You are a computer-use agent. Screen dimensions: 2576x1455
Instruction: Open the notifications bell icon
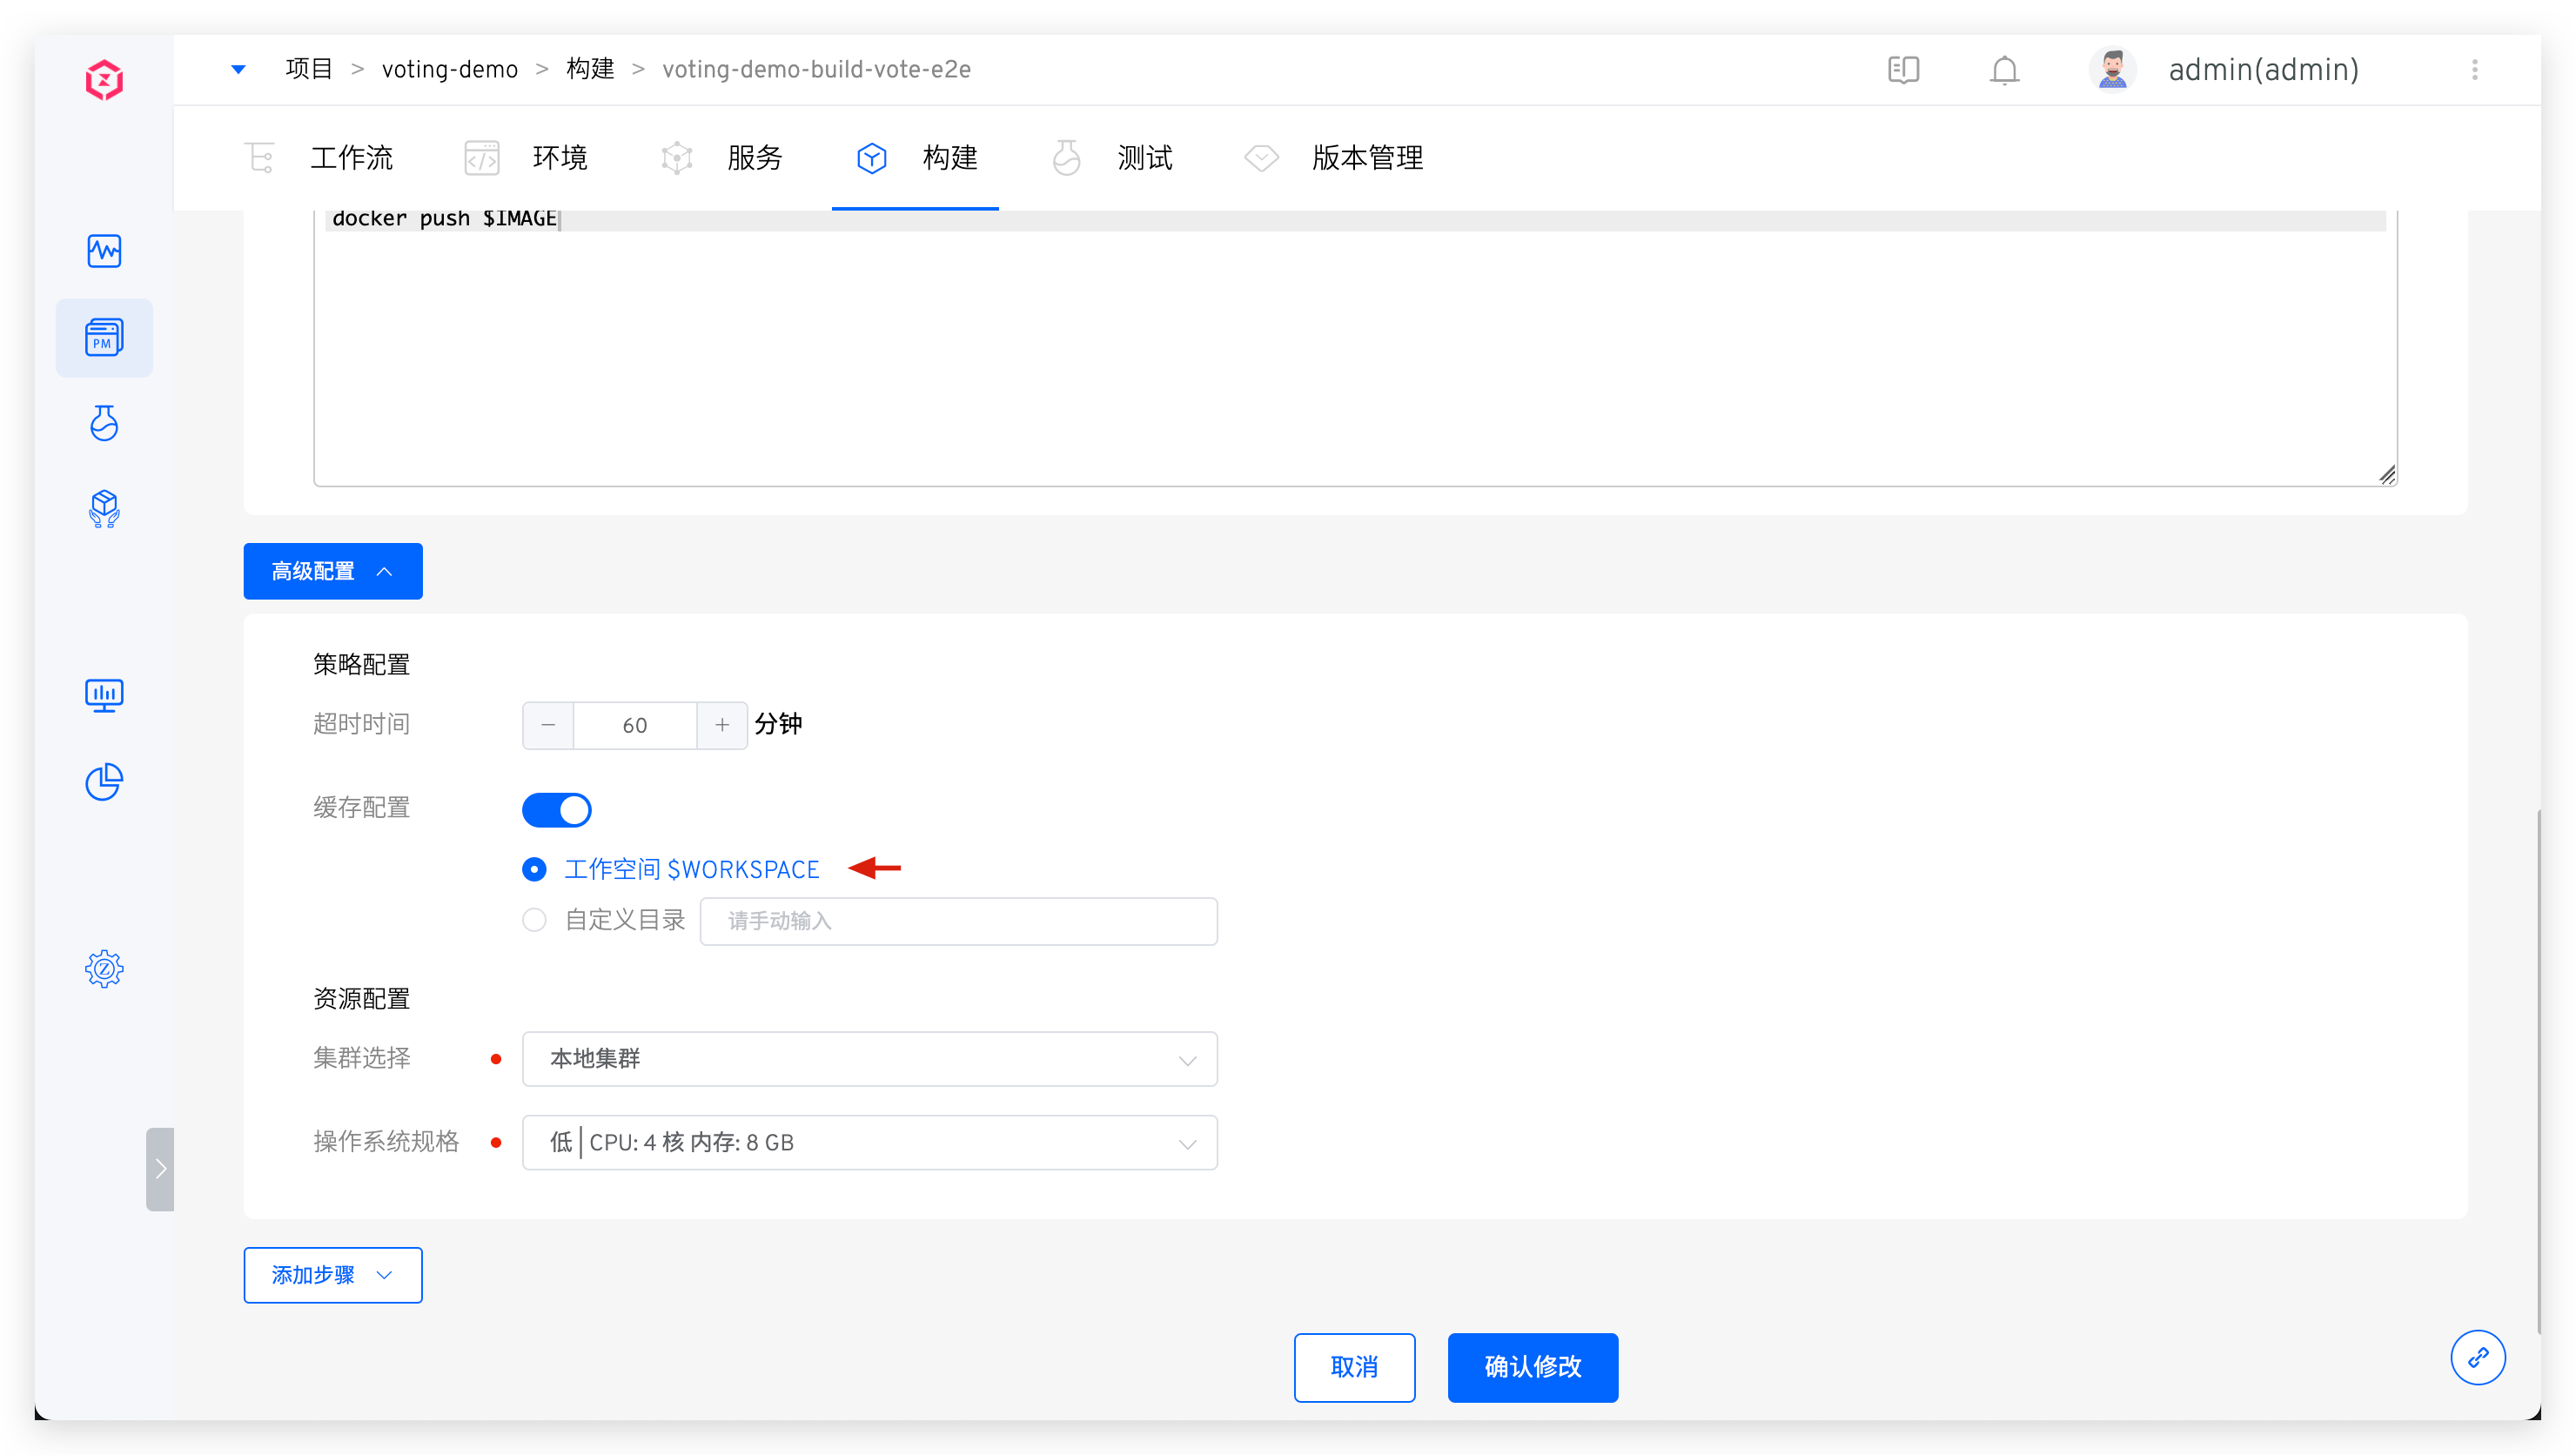click(x=2004, y=70)
